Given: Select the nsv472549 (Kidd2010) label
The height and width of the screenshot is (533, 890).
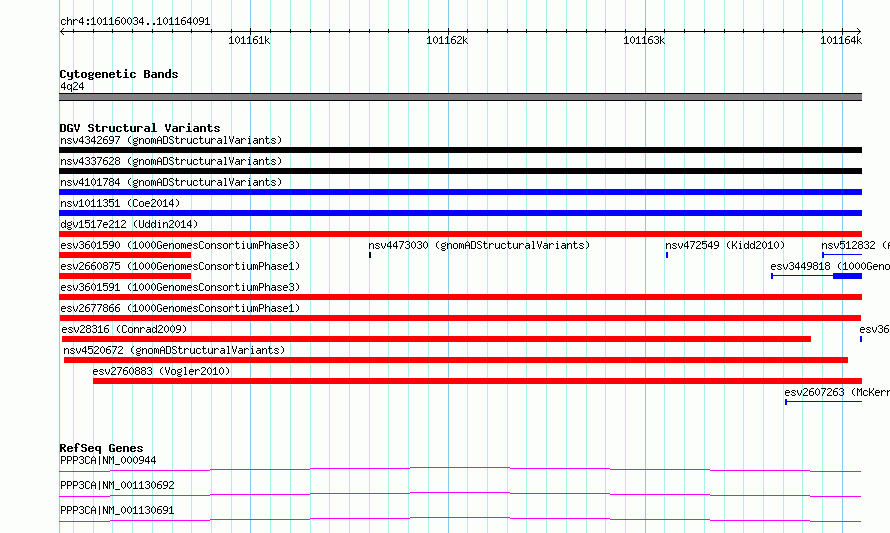Looking at the screenshot, I should (725, 245).
